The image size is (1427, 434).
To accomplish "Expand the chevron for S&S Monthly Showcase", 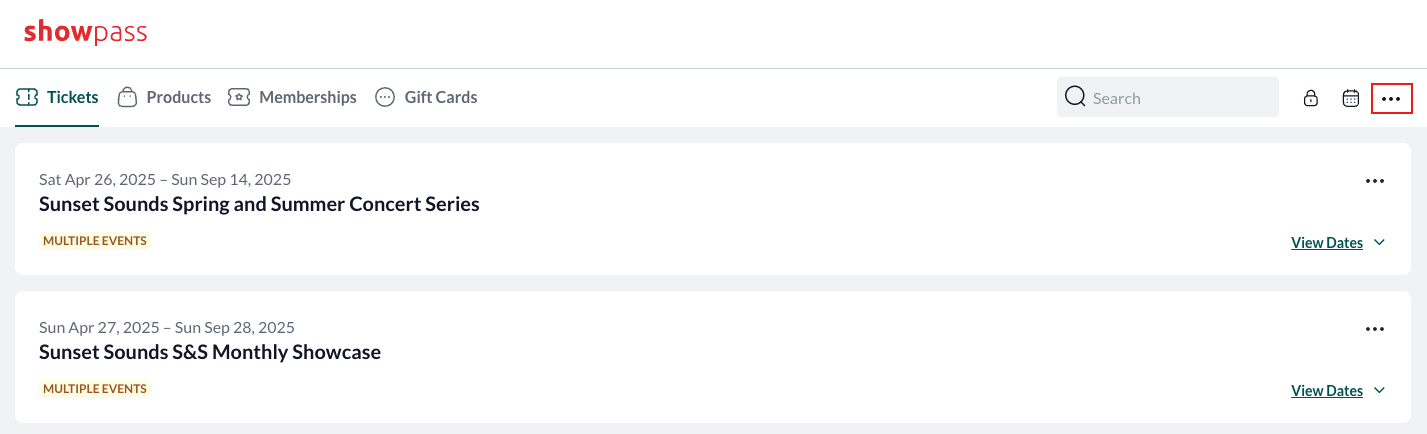I will tap(1379, 390).
